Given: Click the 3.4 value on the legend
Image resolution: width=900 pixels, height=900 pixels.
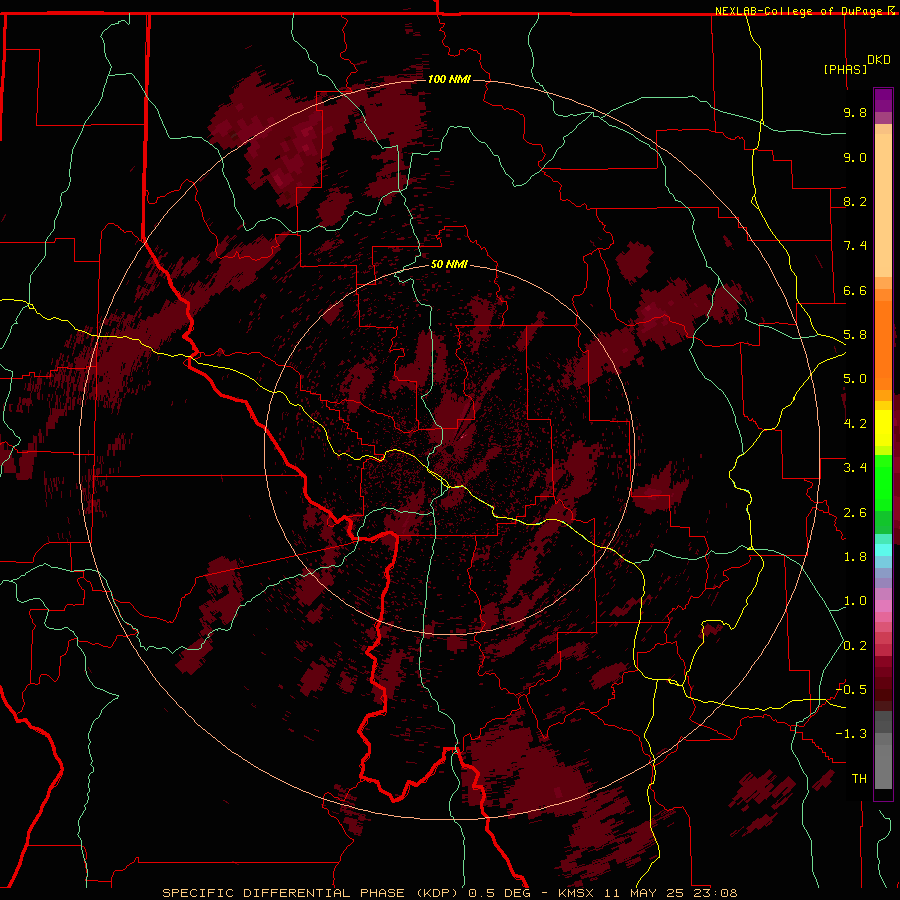Looking at the screenshot, I should [855, 468].
